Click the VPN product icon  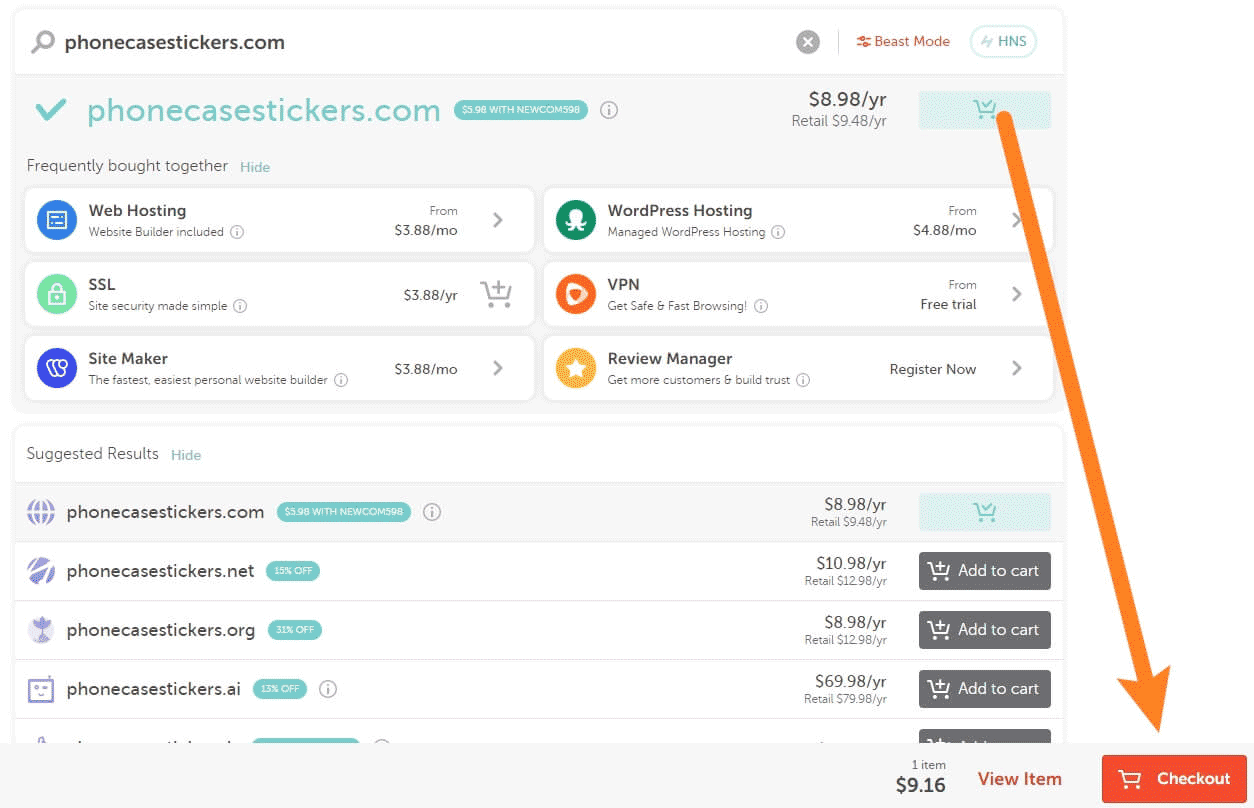(x=576, y=294)
